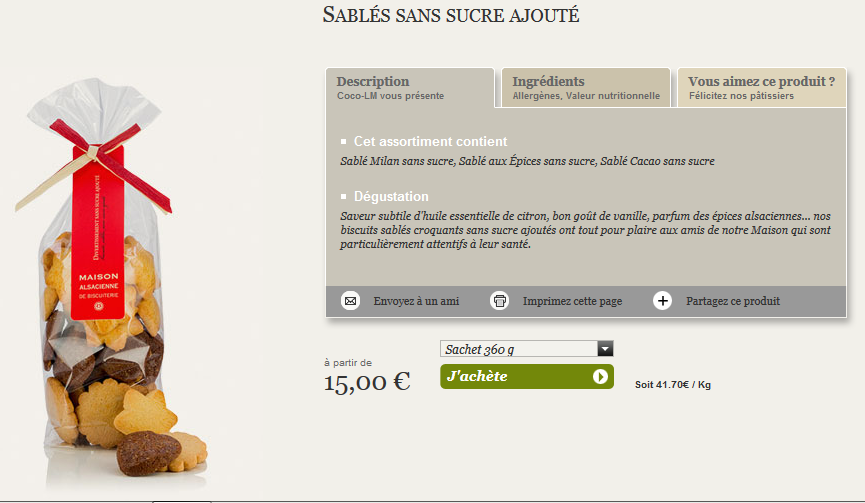
Task: Click the "Cet assortiment contient" heading
Action: click(x=430, y=142)
